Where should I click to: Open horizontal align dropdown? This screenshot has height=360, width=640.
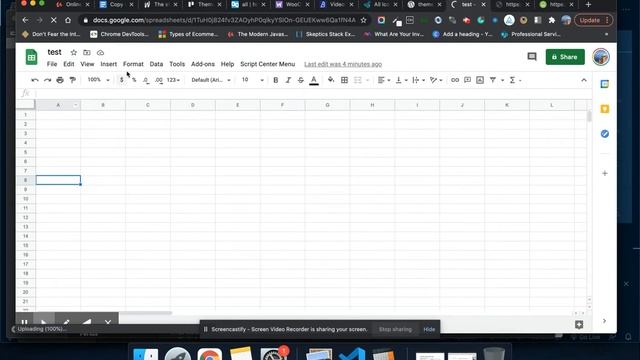pos(384,80)
